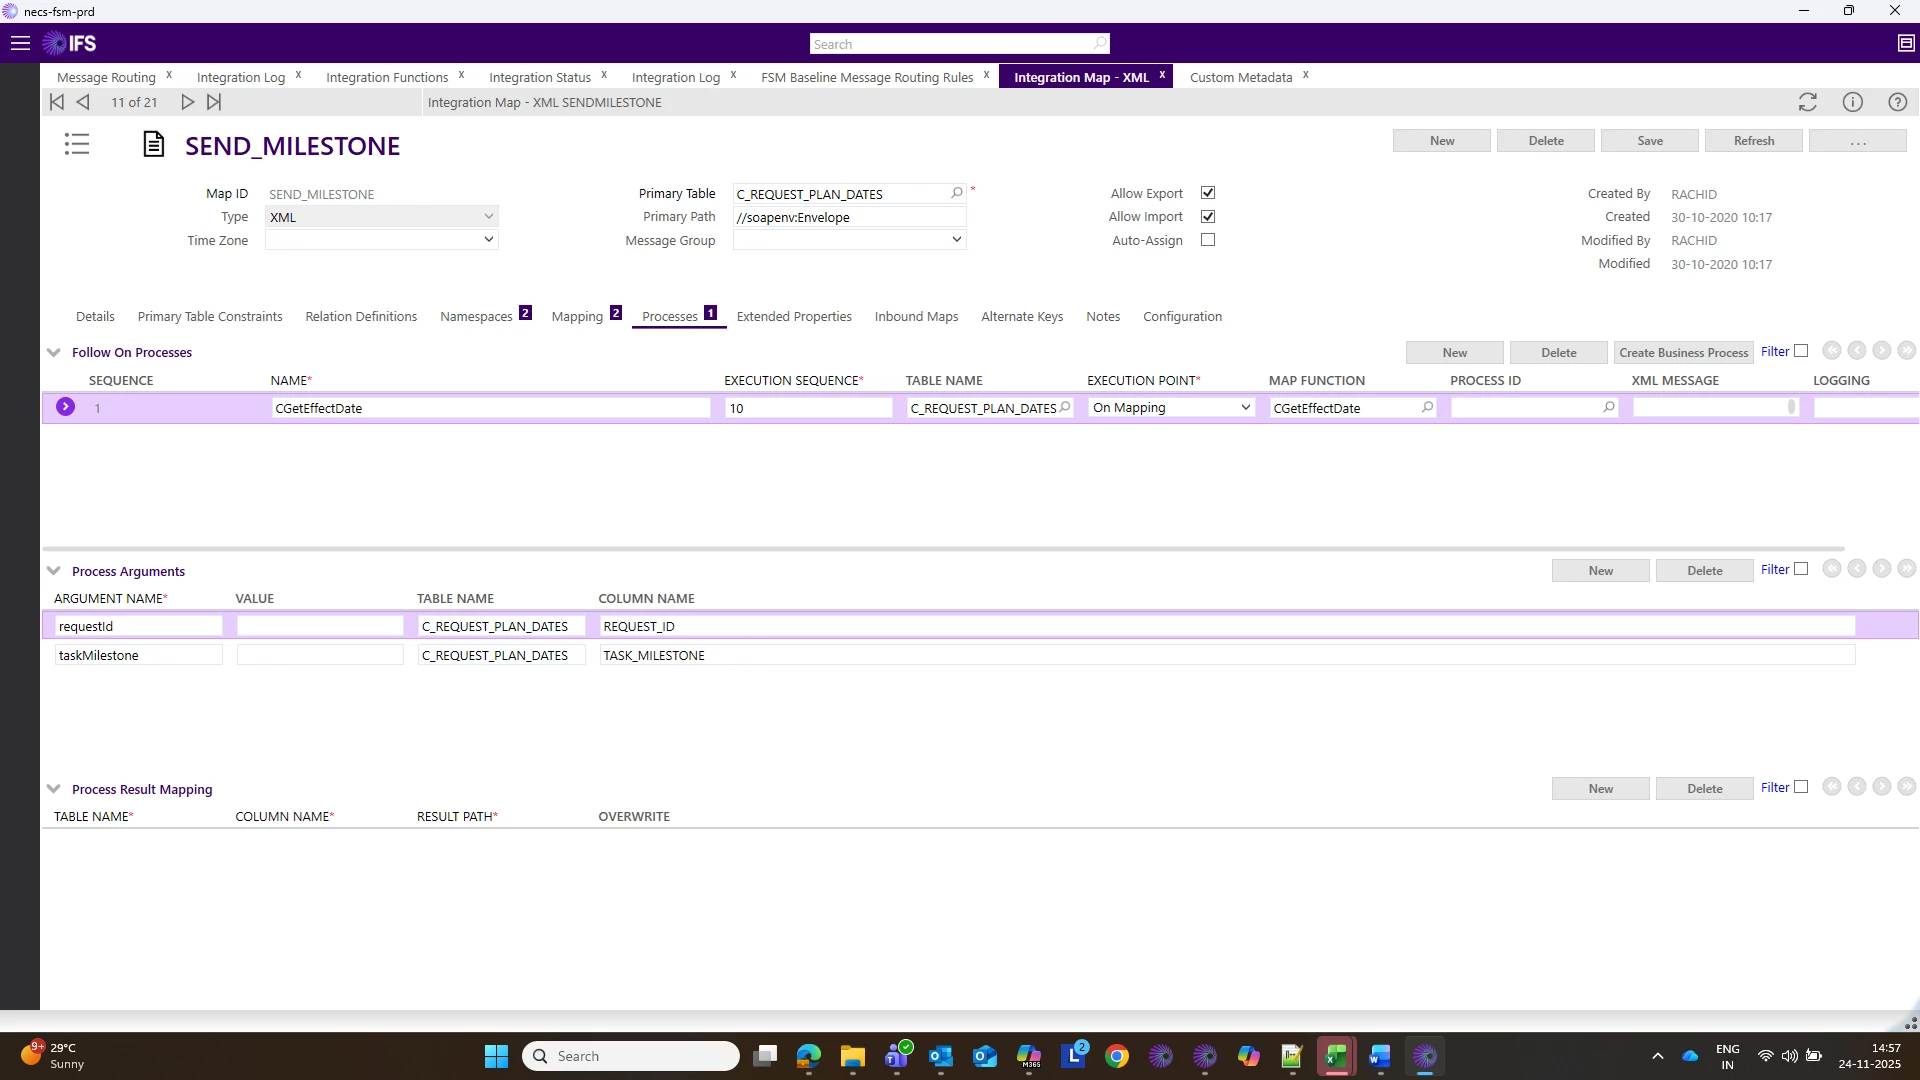
Task: Click the top Search input field
Action: (x=950, y=44)
